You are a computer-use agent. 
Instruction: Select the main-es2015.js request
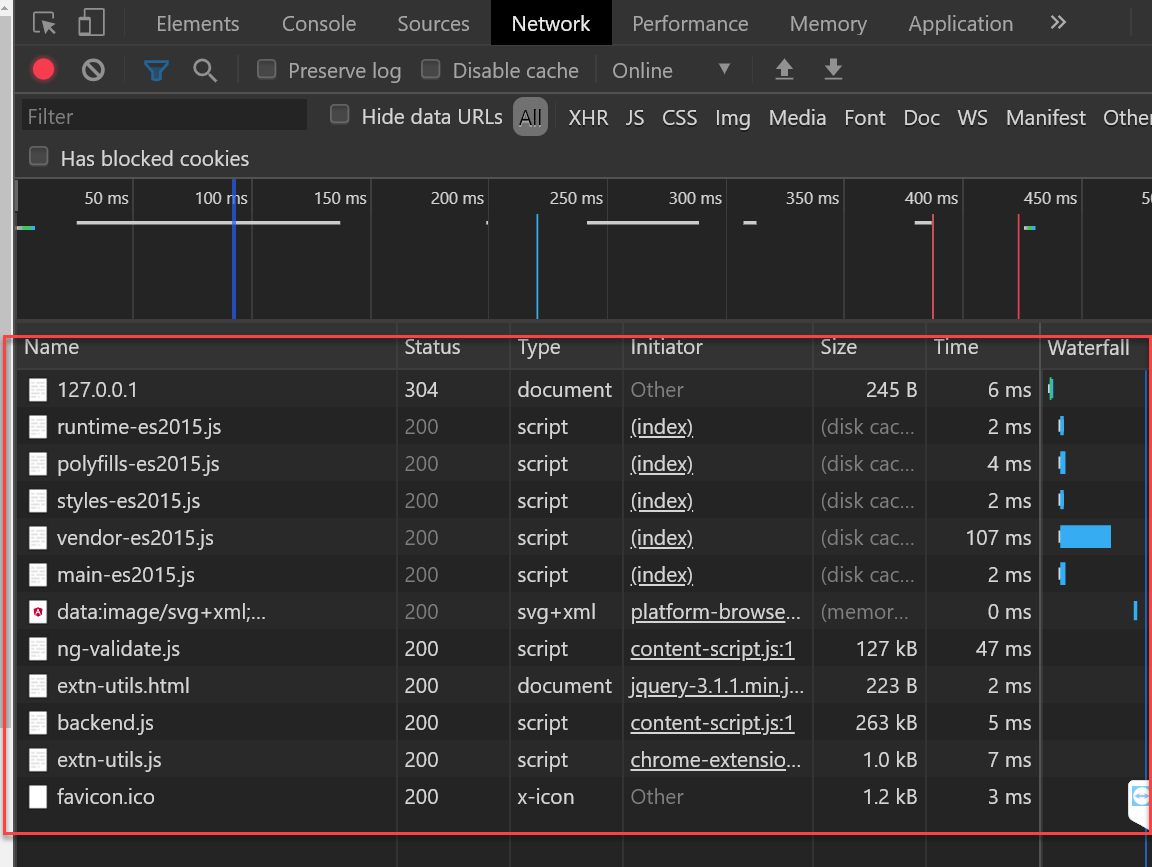point(583,575)
